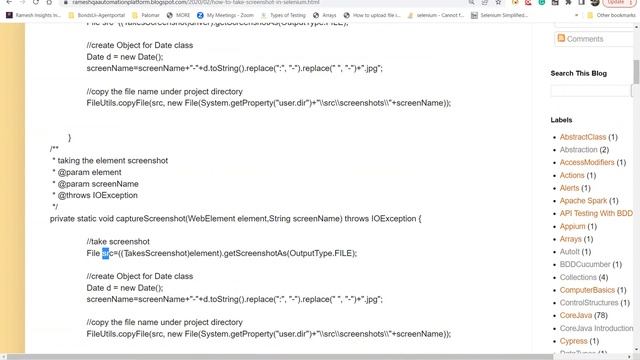Click the horizontal scrollbar at the page bottom

coord(280,357)
